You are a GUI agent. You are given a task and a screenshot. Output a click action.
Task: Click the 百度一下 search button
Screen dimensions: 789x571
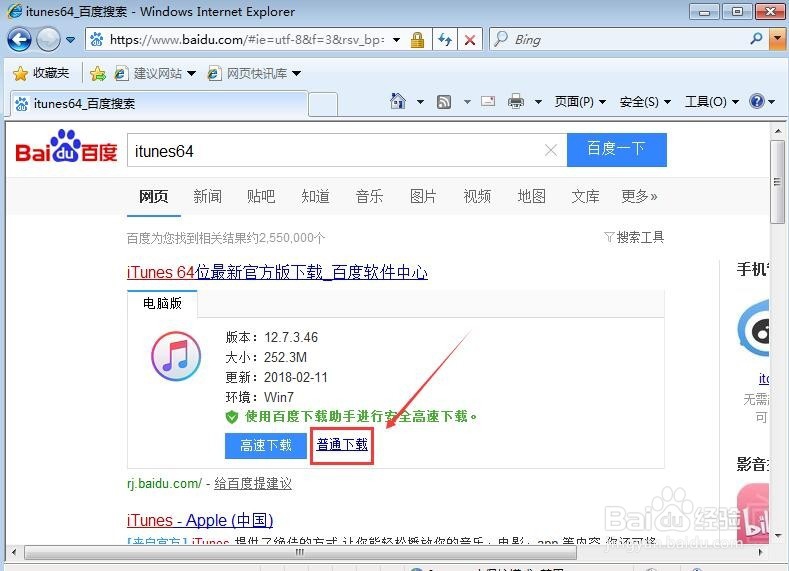click(616, 149)
